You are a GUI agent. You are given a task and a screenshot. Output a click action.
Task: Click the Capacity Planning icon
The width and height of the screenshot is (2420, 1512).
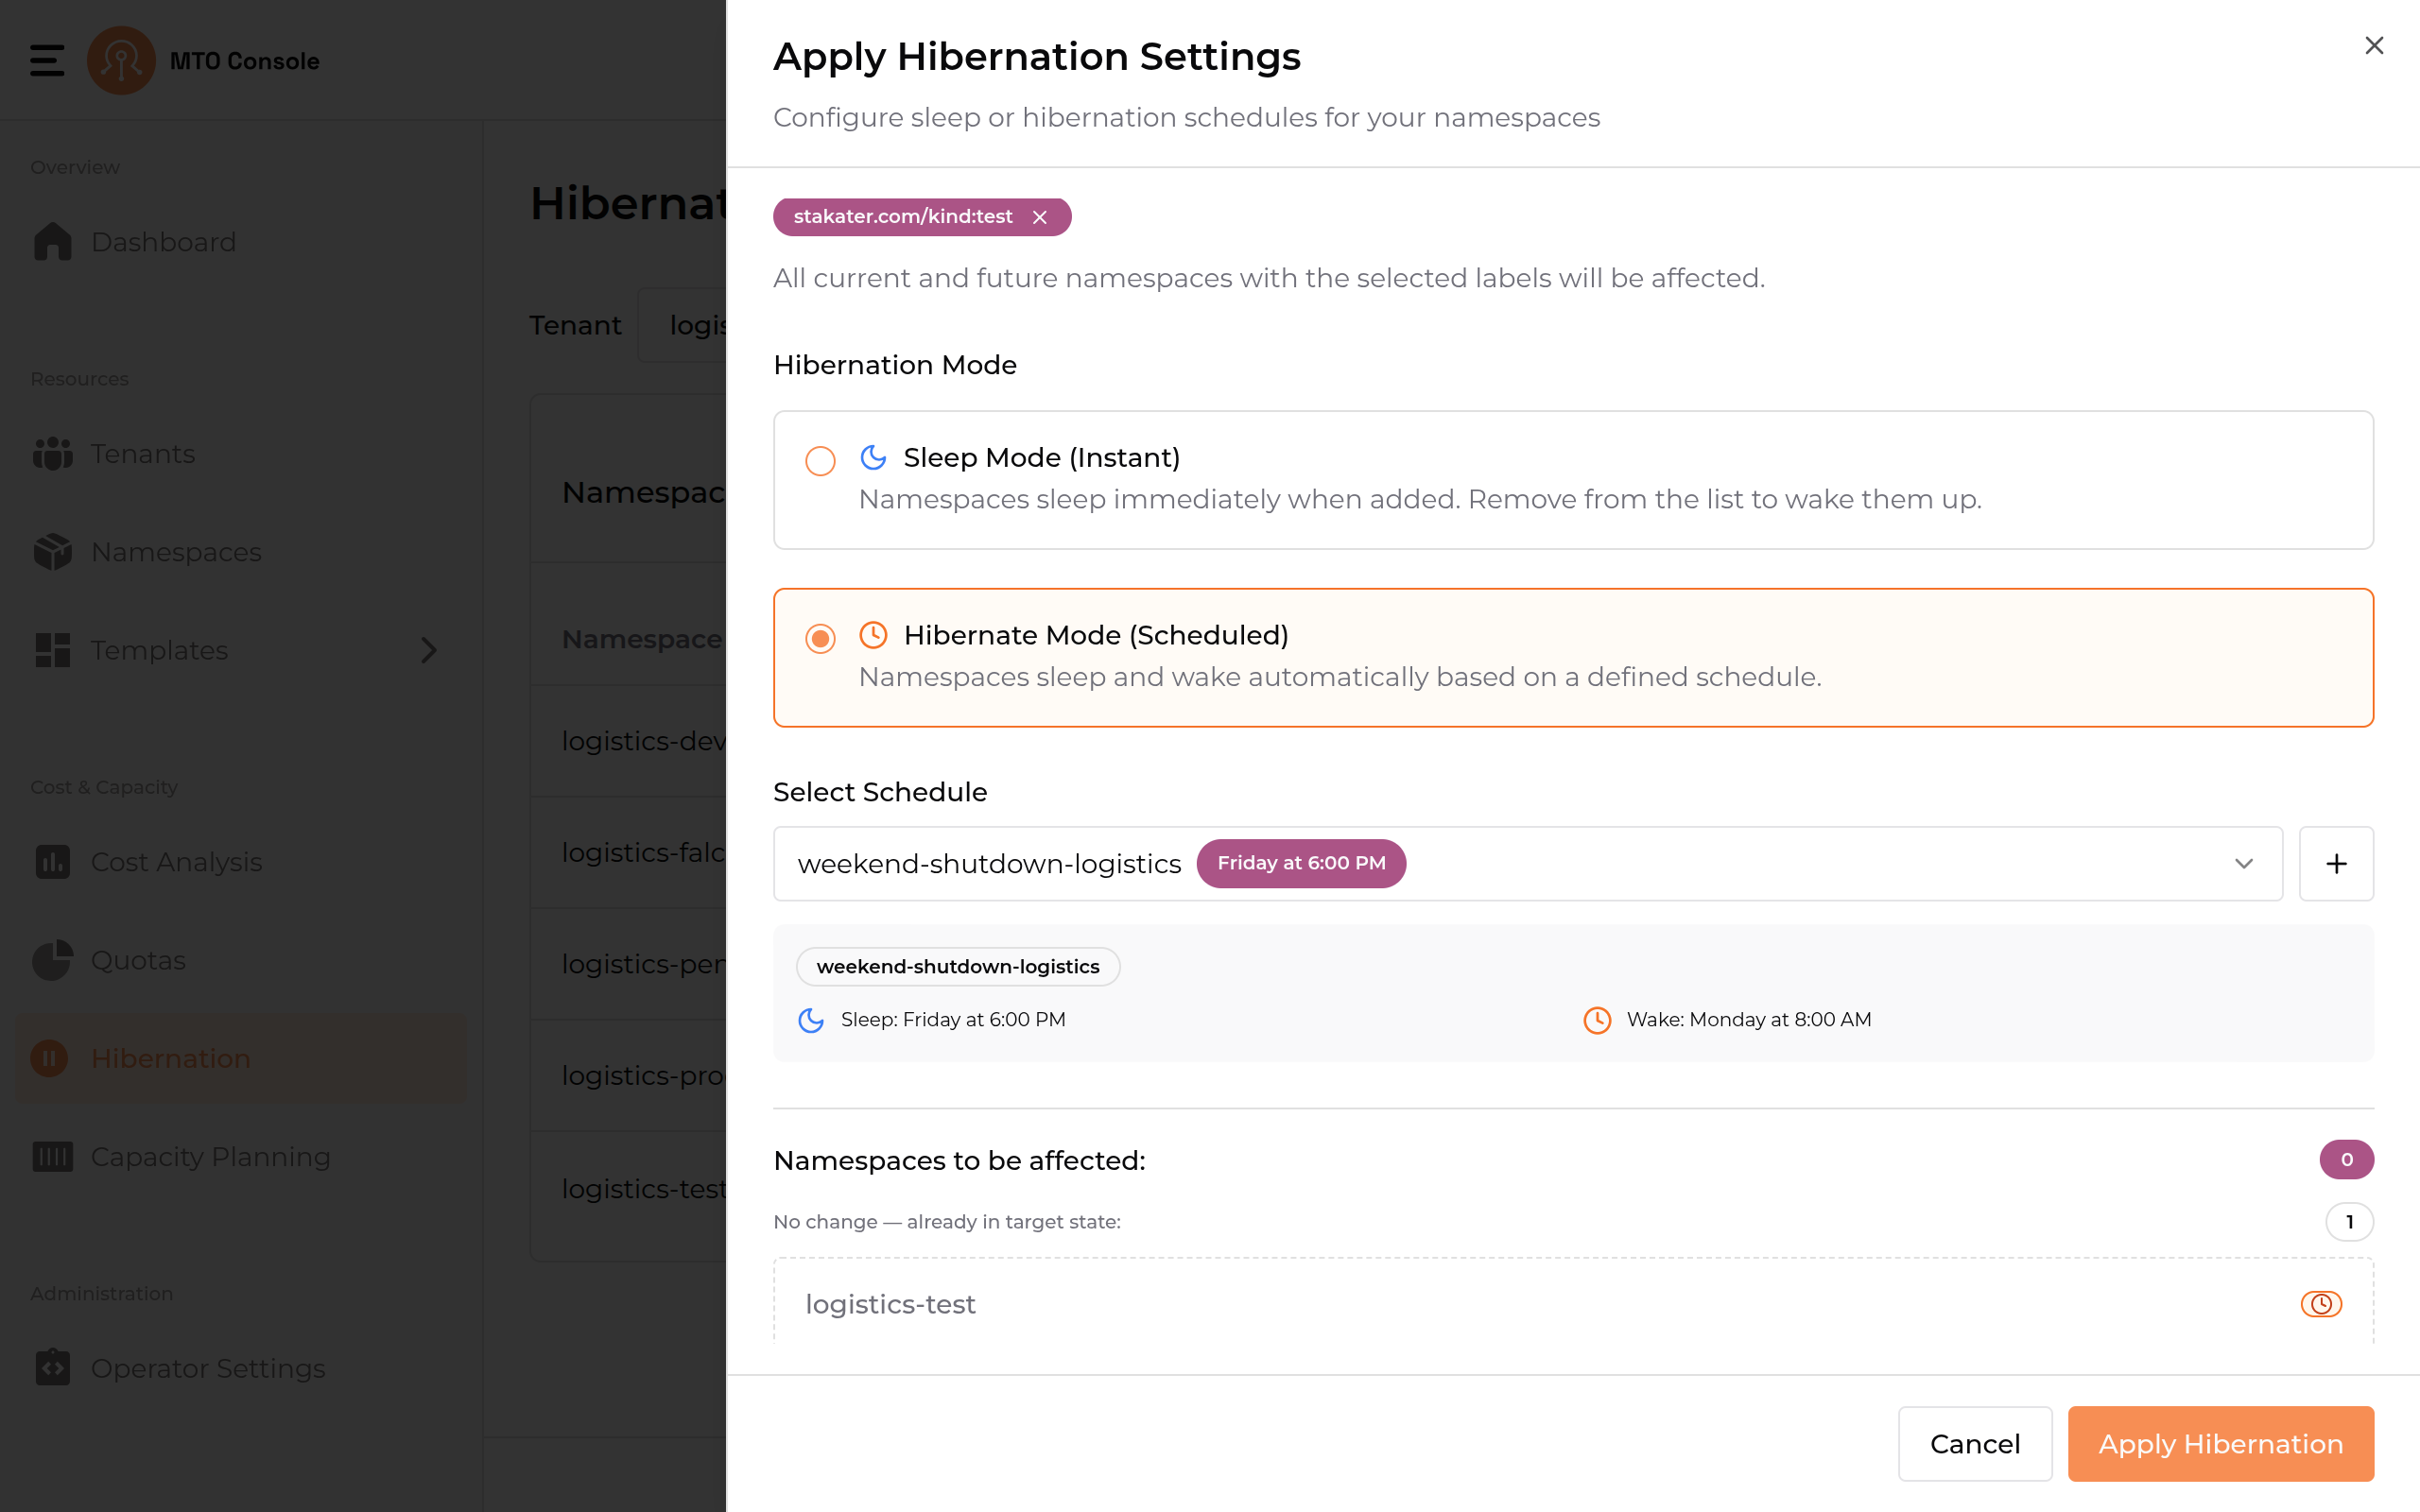tap(52, 1156)
